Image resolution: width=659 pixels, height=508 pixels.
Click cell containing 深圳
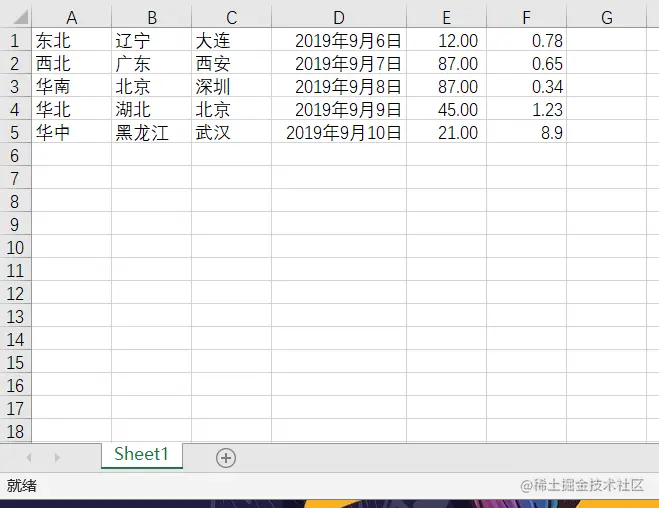click(232, 87)
